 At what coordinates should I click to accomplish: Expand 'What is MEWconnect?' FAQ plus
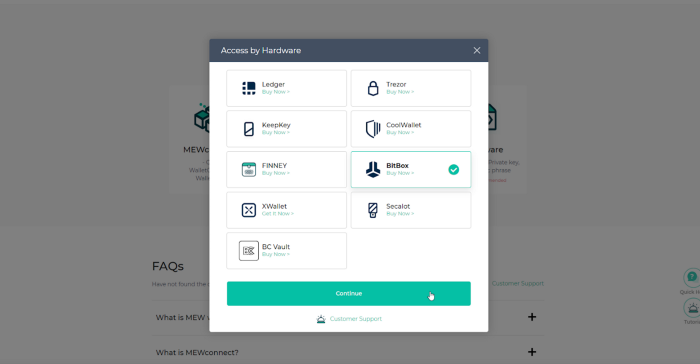point(532,352)
